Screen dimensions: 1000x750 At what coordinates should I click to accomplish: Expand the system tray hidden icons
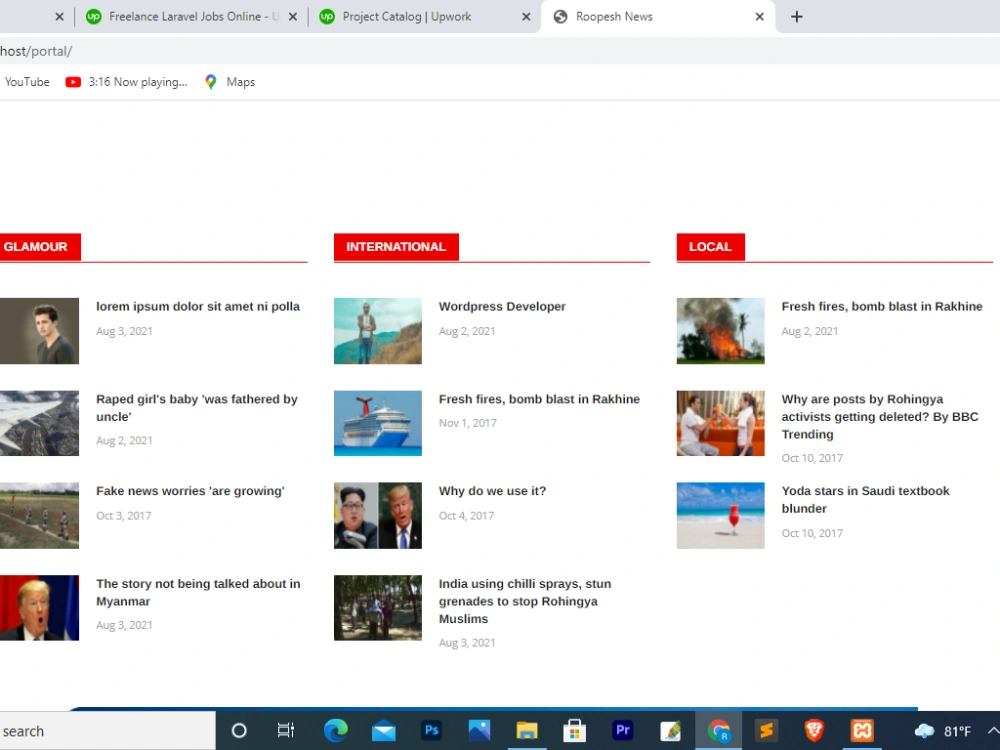pyautogui.click(x=992, y=731)
